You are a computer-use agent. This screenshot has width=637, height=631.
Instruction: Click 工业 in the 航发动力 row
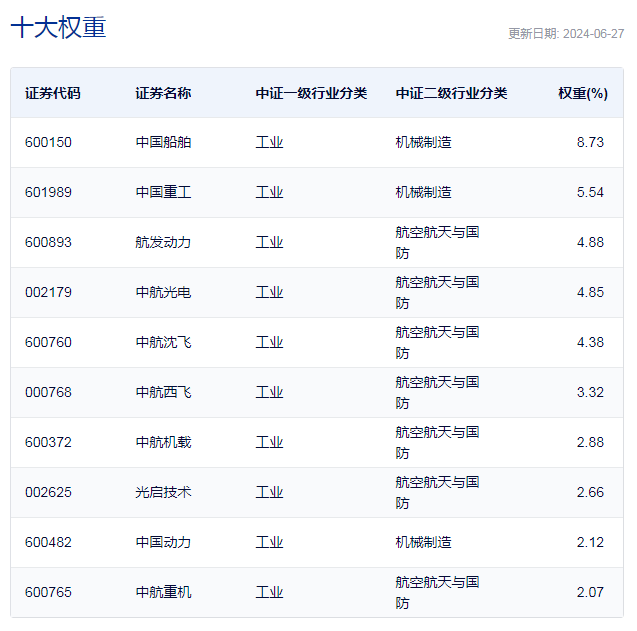tap(269, 242)
